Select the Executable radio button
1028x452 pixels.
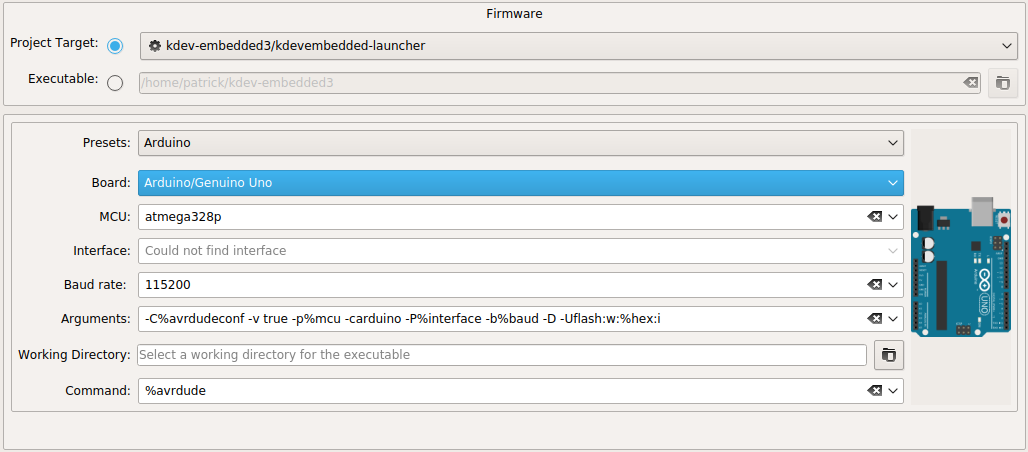(x=115, y=83)
